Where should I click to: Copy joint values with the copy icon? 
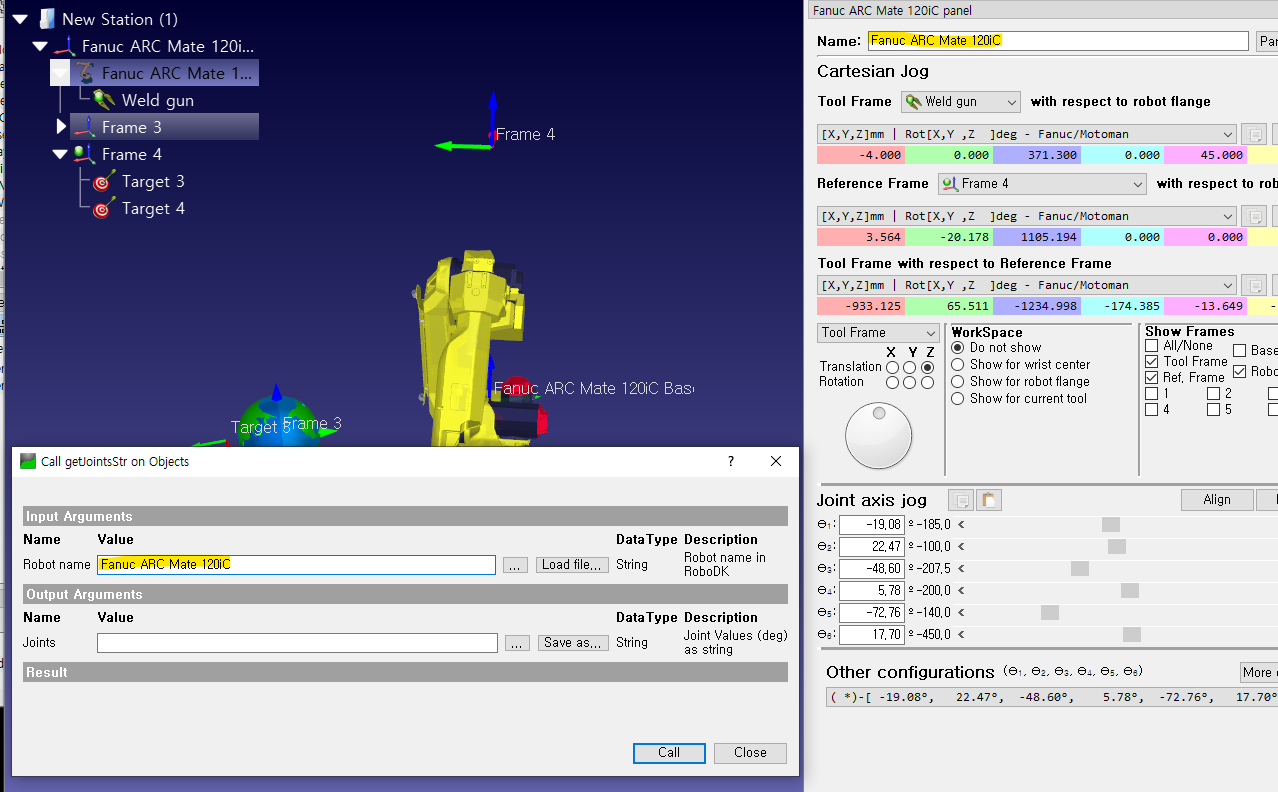tap(961, 500)
